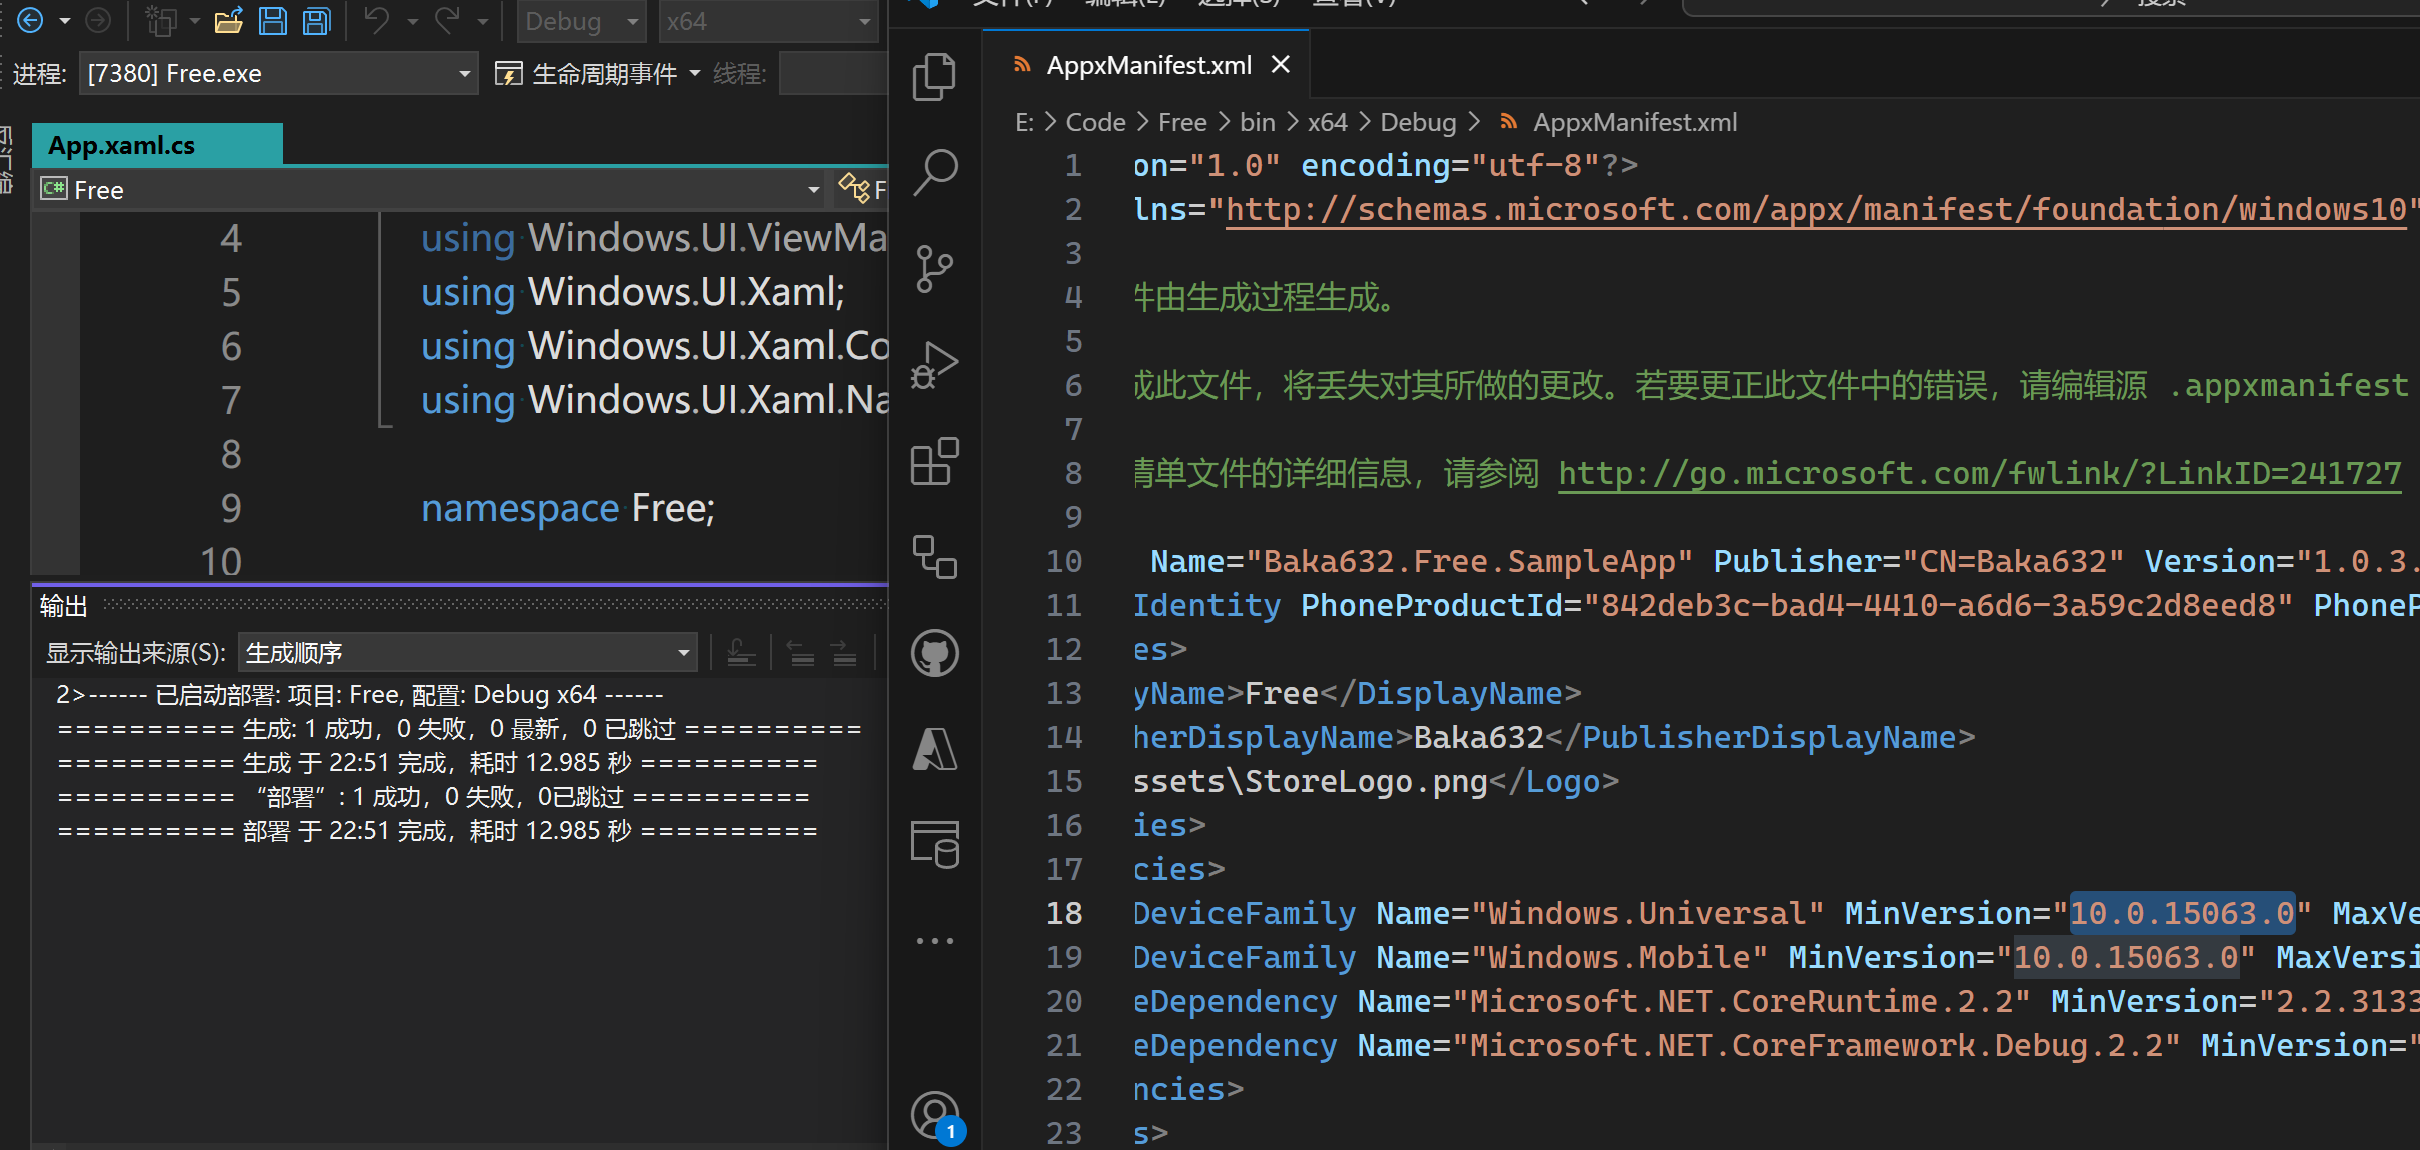This screenshot has height=1150, width=2420.
Task: Open the GitHub panel icon
Action: [934, 654]
